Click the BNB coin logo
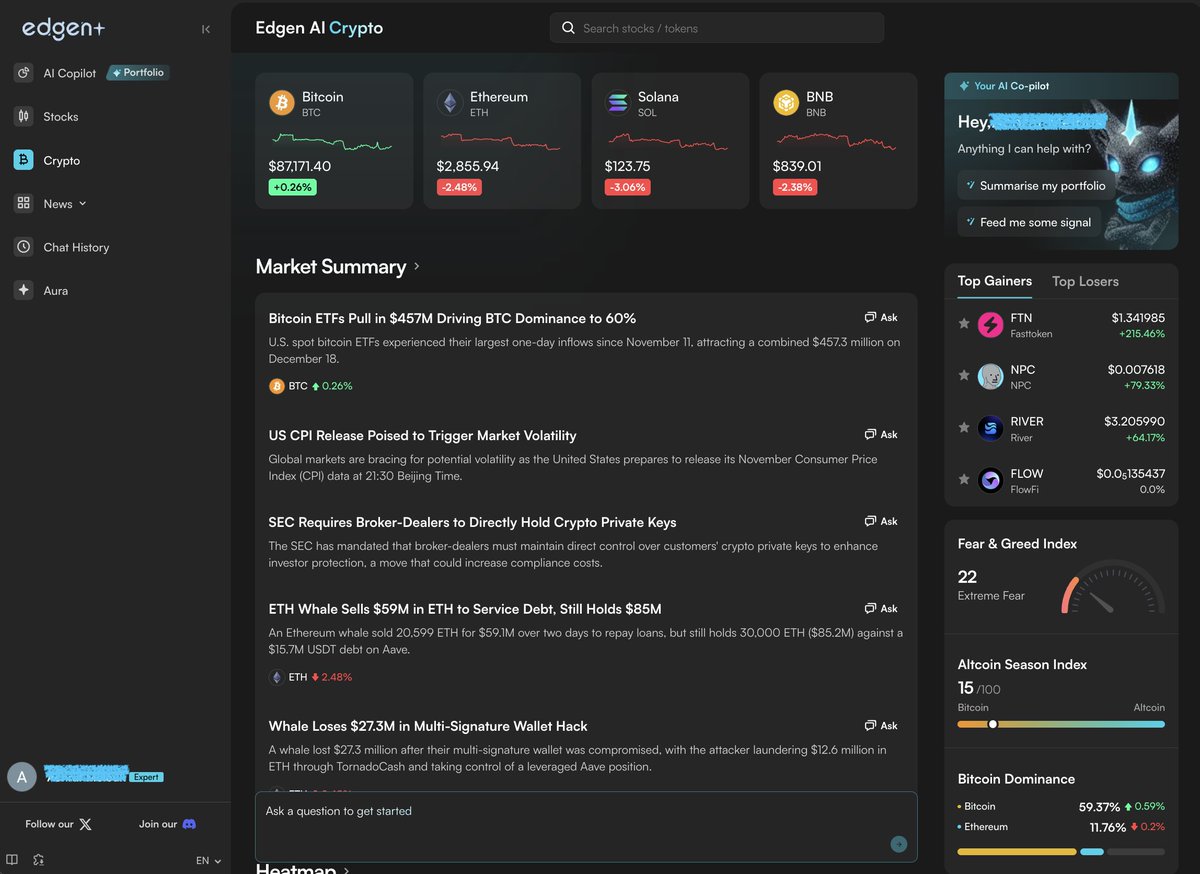1200x874 pixels. tap(786, 102)
